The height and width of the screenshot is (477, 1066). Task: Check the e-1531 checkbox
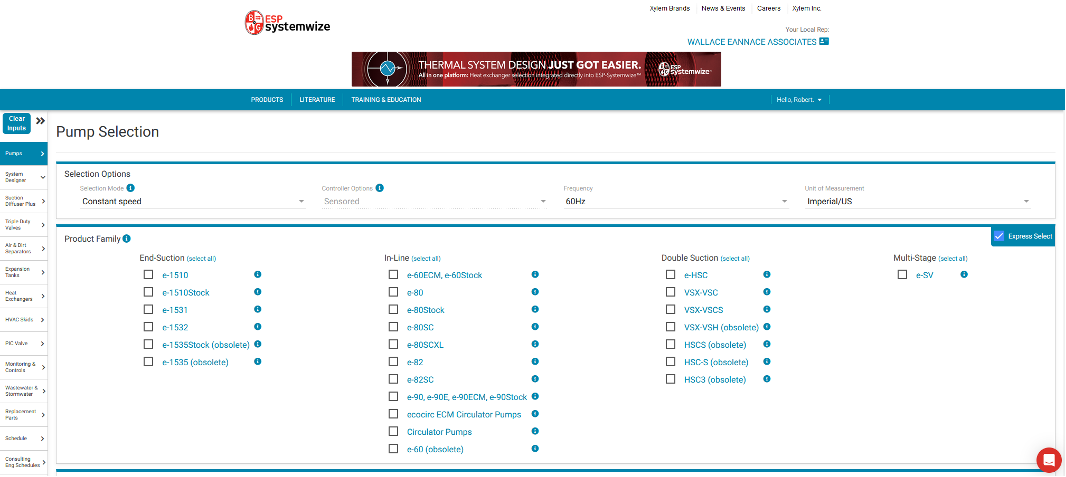point(149,310)
